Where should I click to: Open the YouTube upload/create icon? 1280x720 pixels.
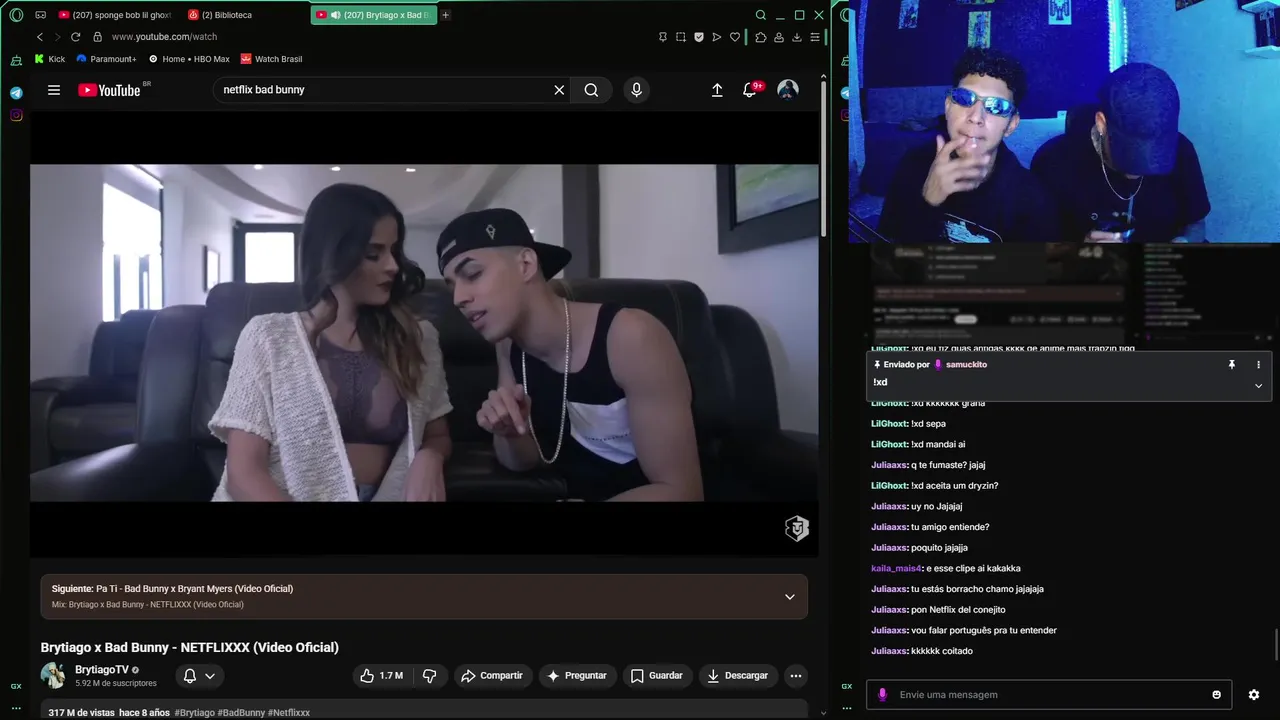click(x=717, y=90)
